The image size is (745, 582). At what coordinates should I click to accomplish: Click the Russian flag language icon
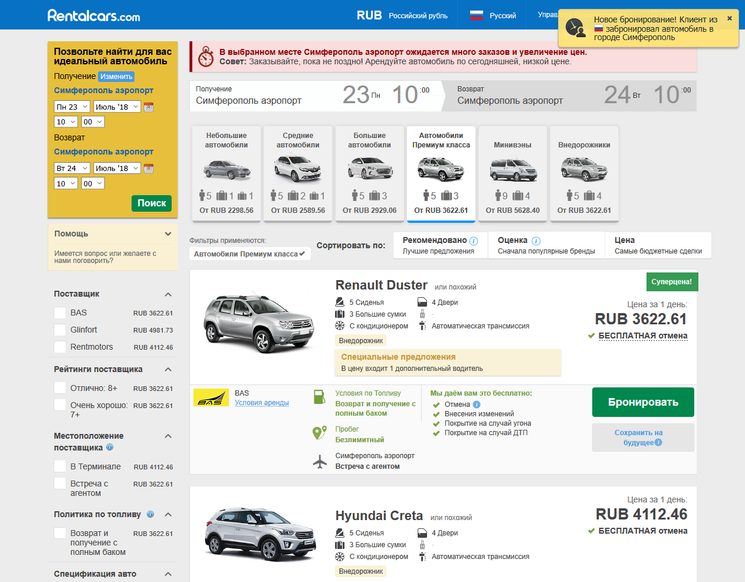pos(476,15)
